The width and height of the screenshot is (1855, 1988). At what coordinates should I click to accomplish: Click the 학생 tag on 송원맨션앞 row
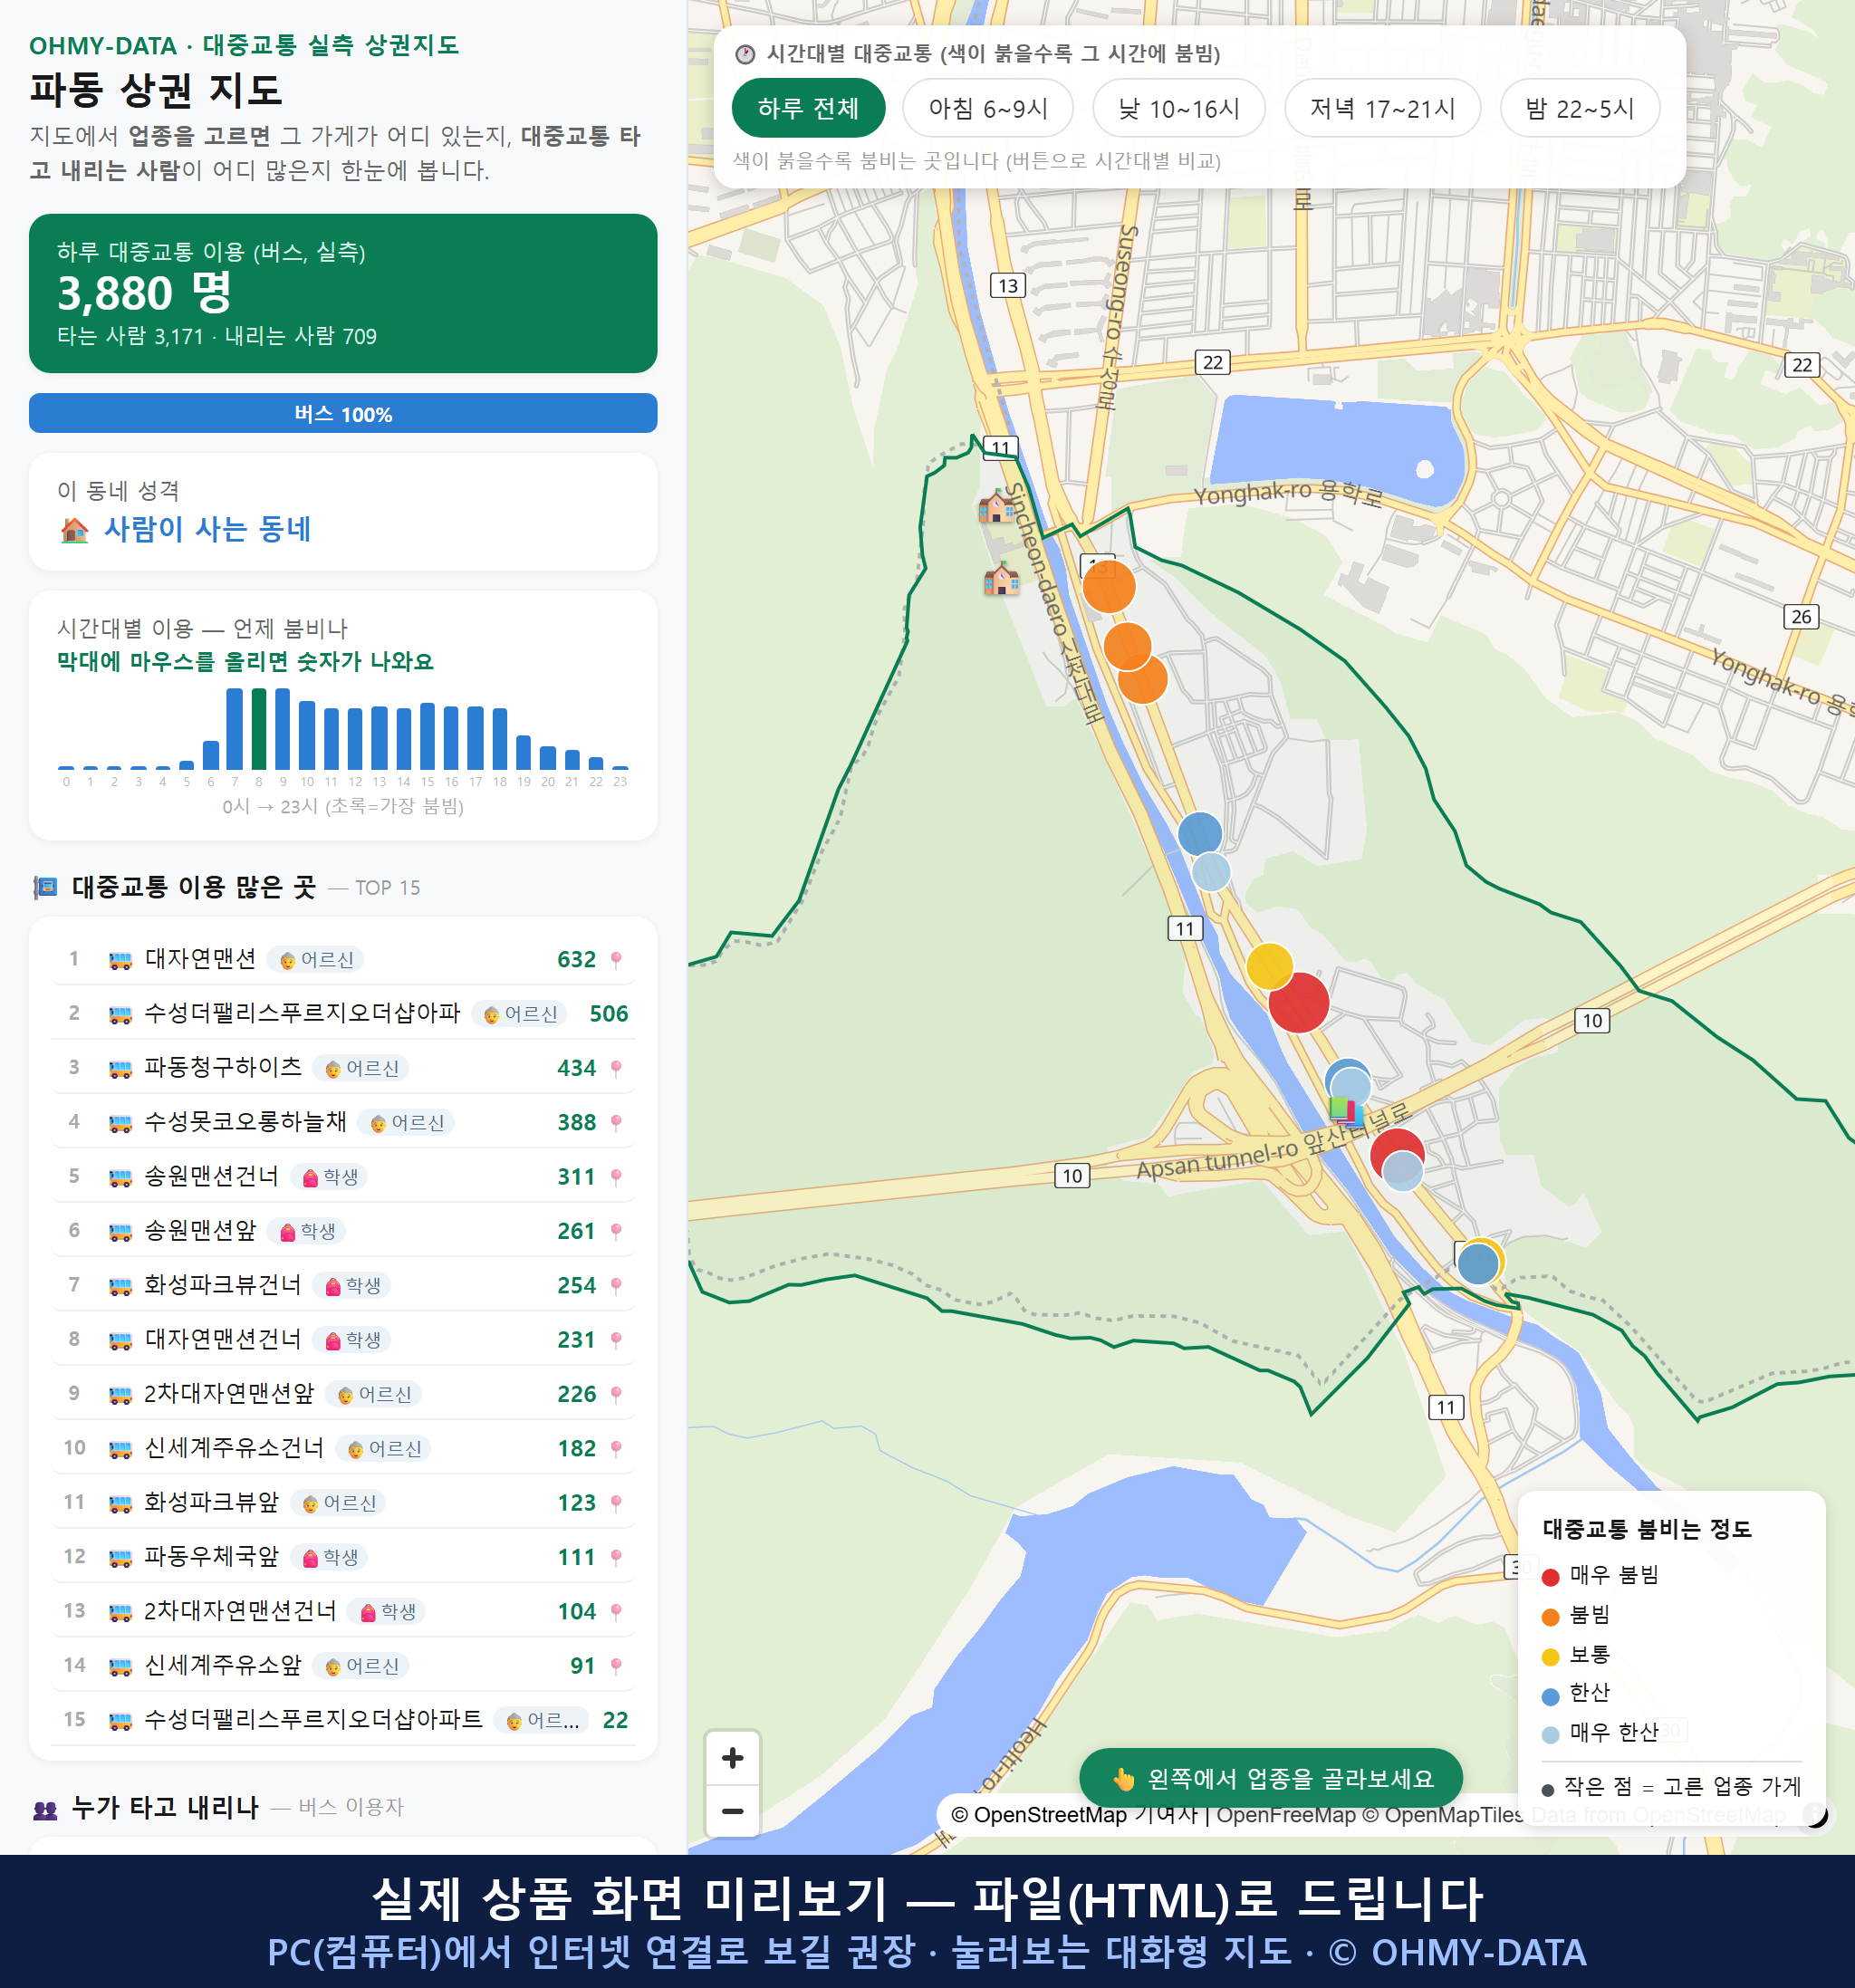(x=307, y=1231)
